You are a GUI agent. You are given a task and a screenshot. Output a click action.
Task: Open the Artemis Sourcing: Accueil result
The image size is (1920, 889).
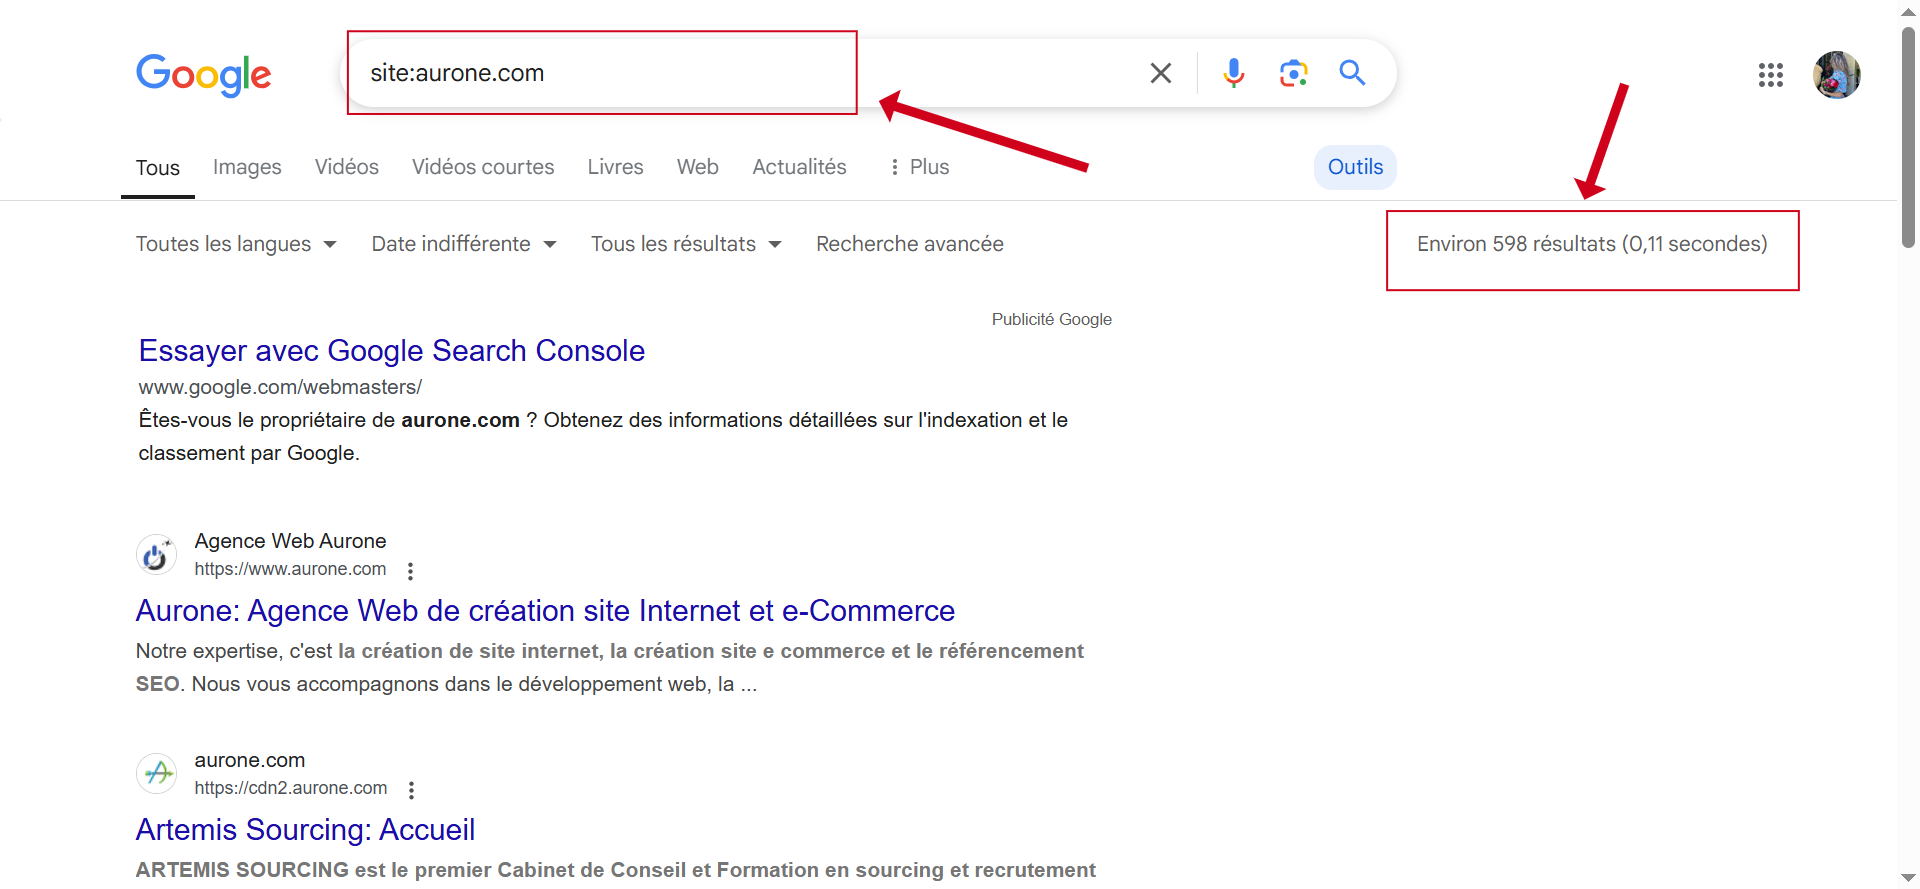pos(305,830)
